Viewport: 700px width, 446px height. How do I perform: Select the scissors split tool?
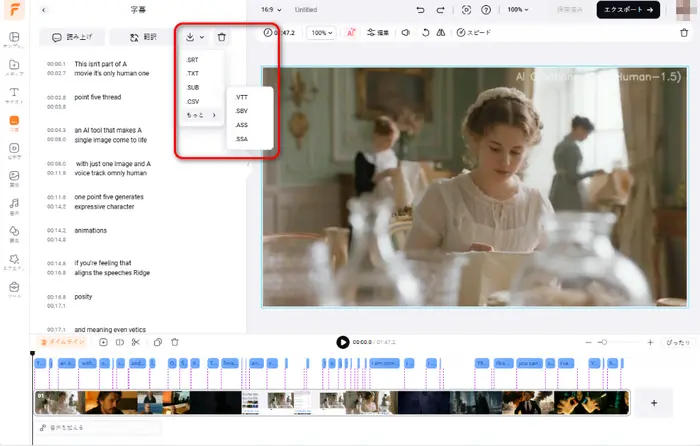(x=136, y=342)
